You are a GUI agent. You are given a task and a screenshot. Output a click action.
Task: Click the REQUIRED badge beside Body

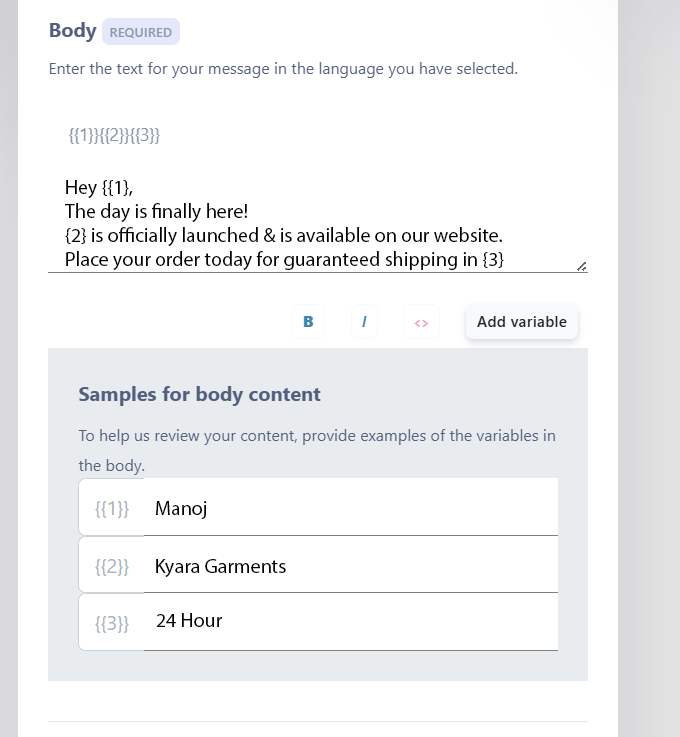pos(141,32)
